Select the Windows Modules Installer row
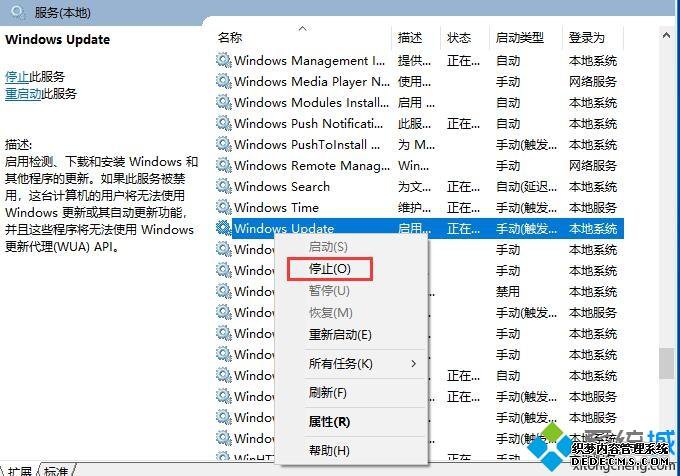The image size is (680, 476). point(420,102)
